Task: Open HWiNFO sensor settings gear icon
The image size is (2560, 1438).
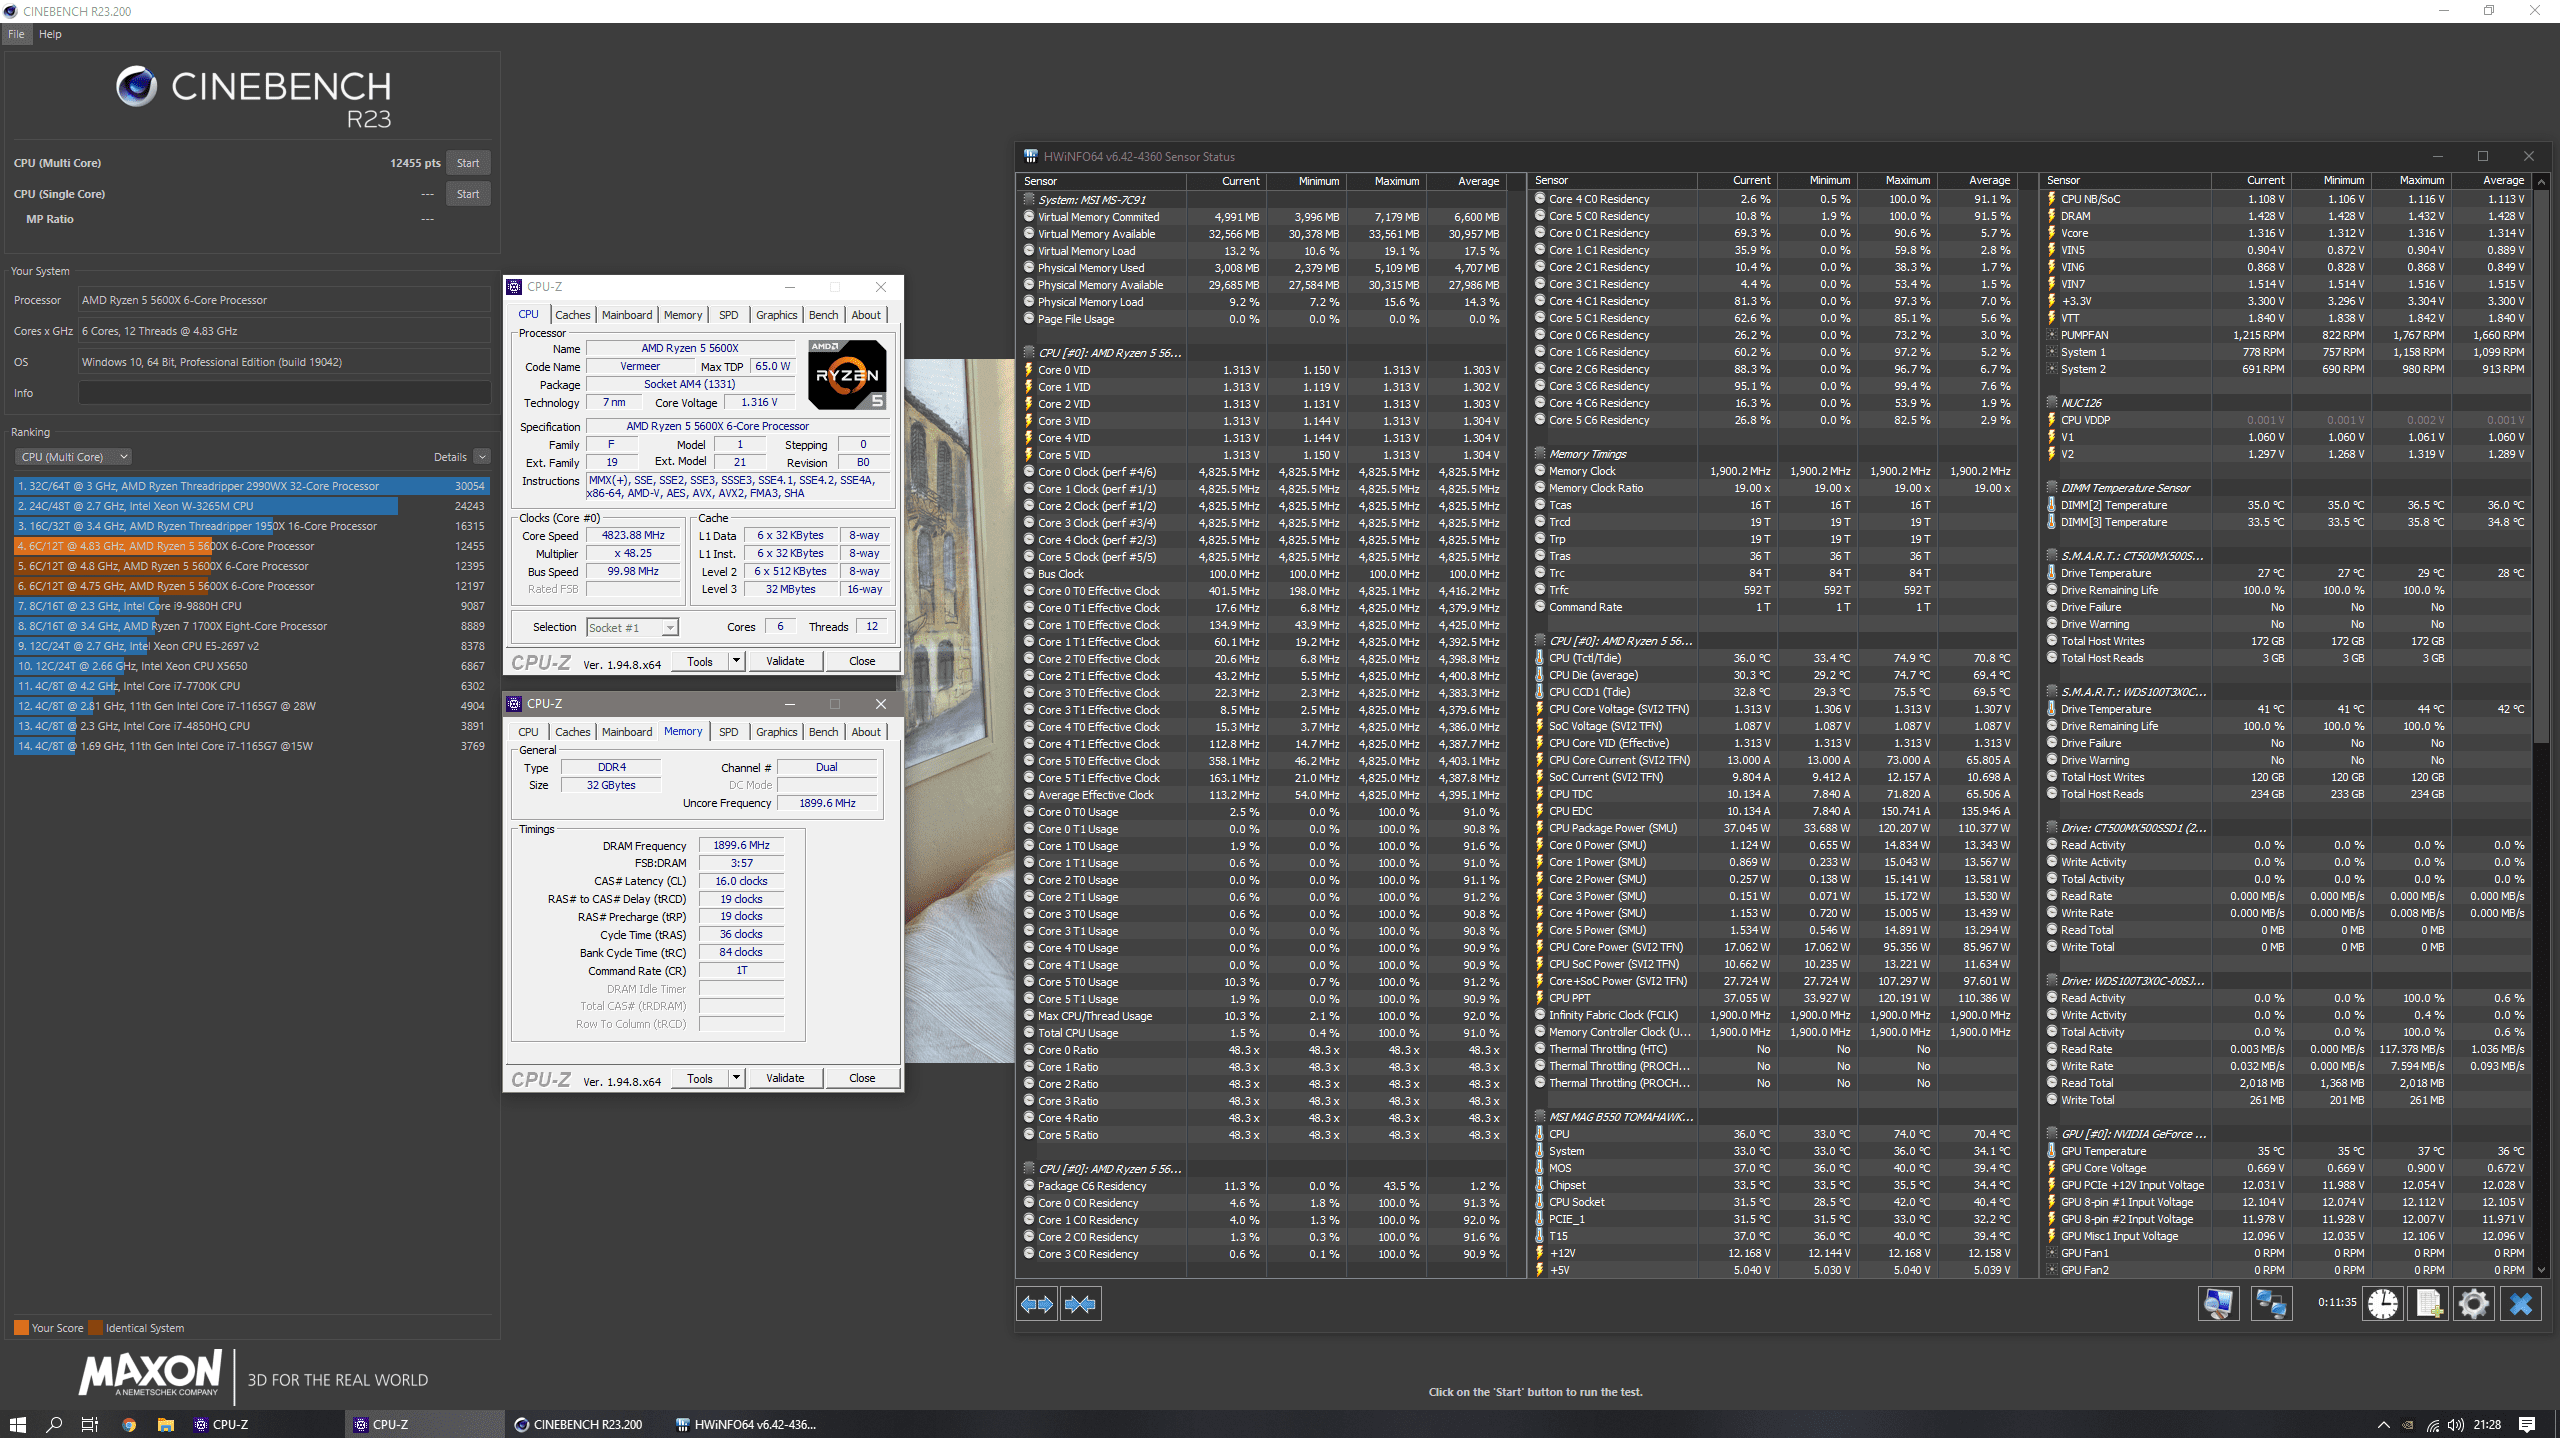Action: tap(2474, 1304)
